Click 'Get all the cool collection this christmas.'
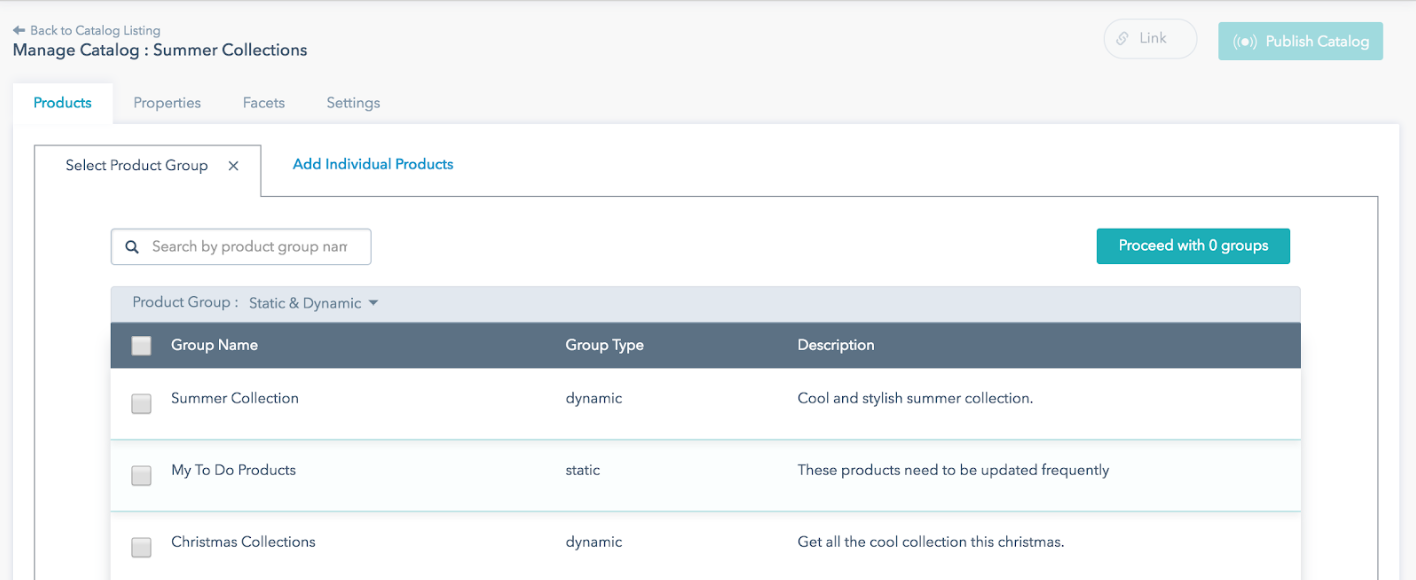This screenshot has width=1416, height=580. 931,542
